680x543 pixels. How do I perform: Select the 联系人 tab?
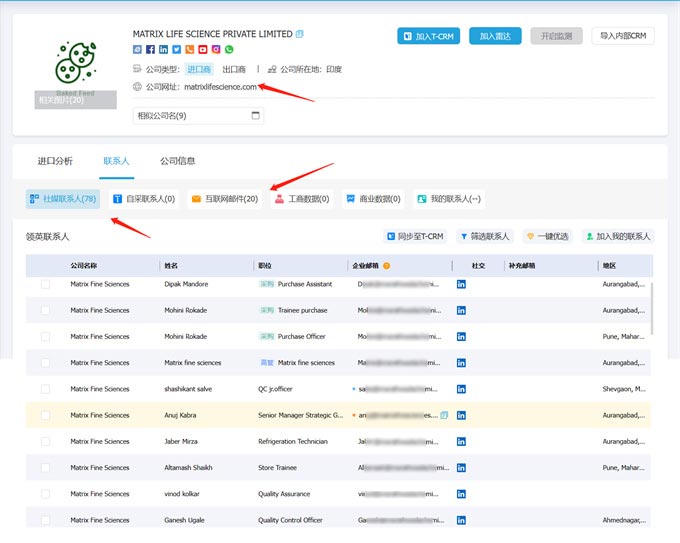(x=116, y=161)
